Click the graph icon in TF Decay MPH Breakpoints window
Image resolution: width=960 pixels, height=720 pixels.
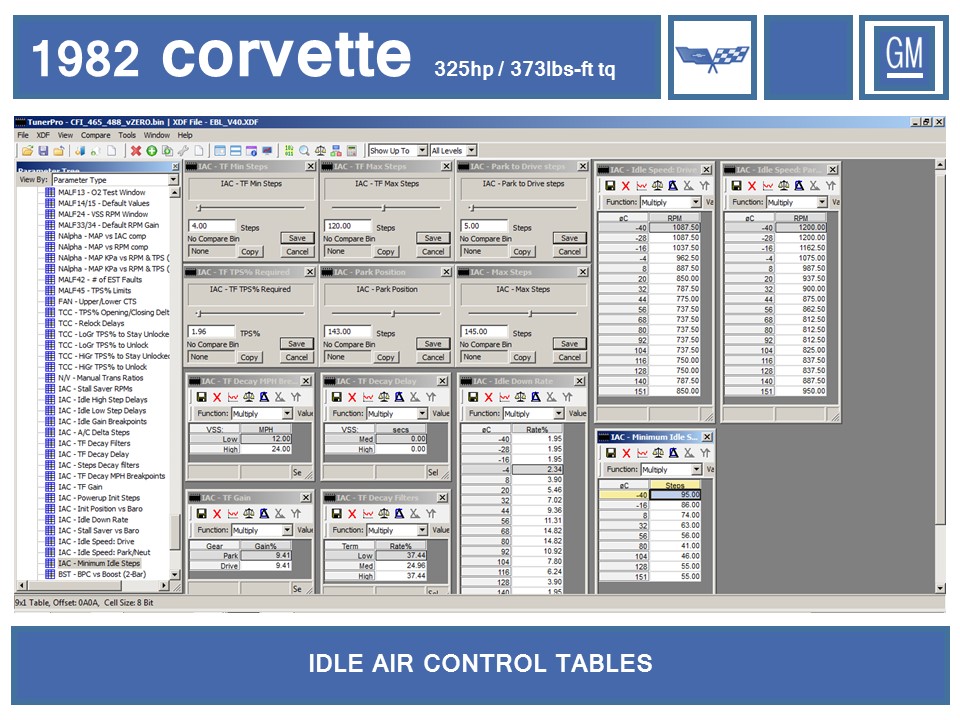(233, 397)
